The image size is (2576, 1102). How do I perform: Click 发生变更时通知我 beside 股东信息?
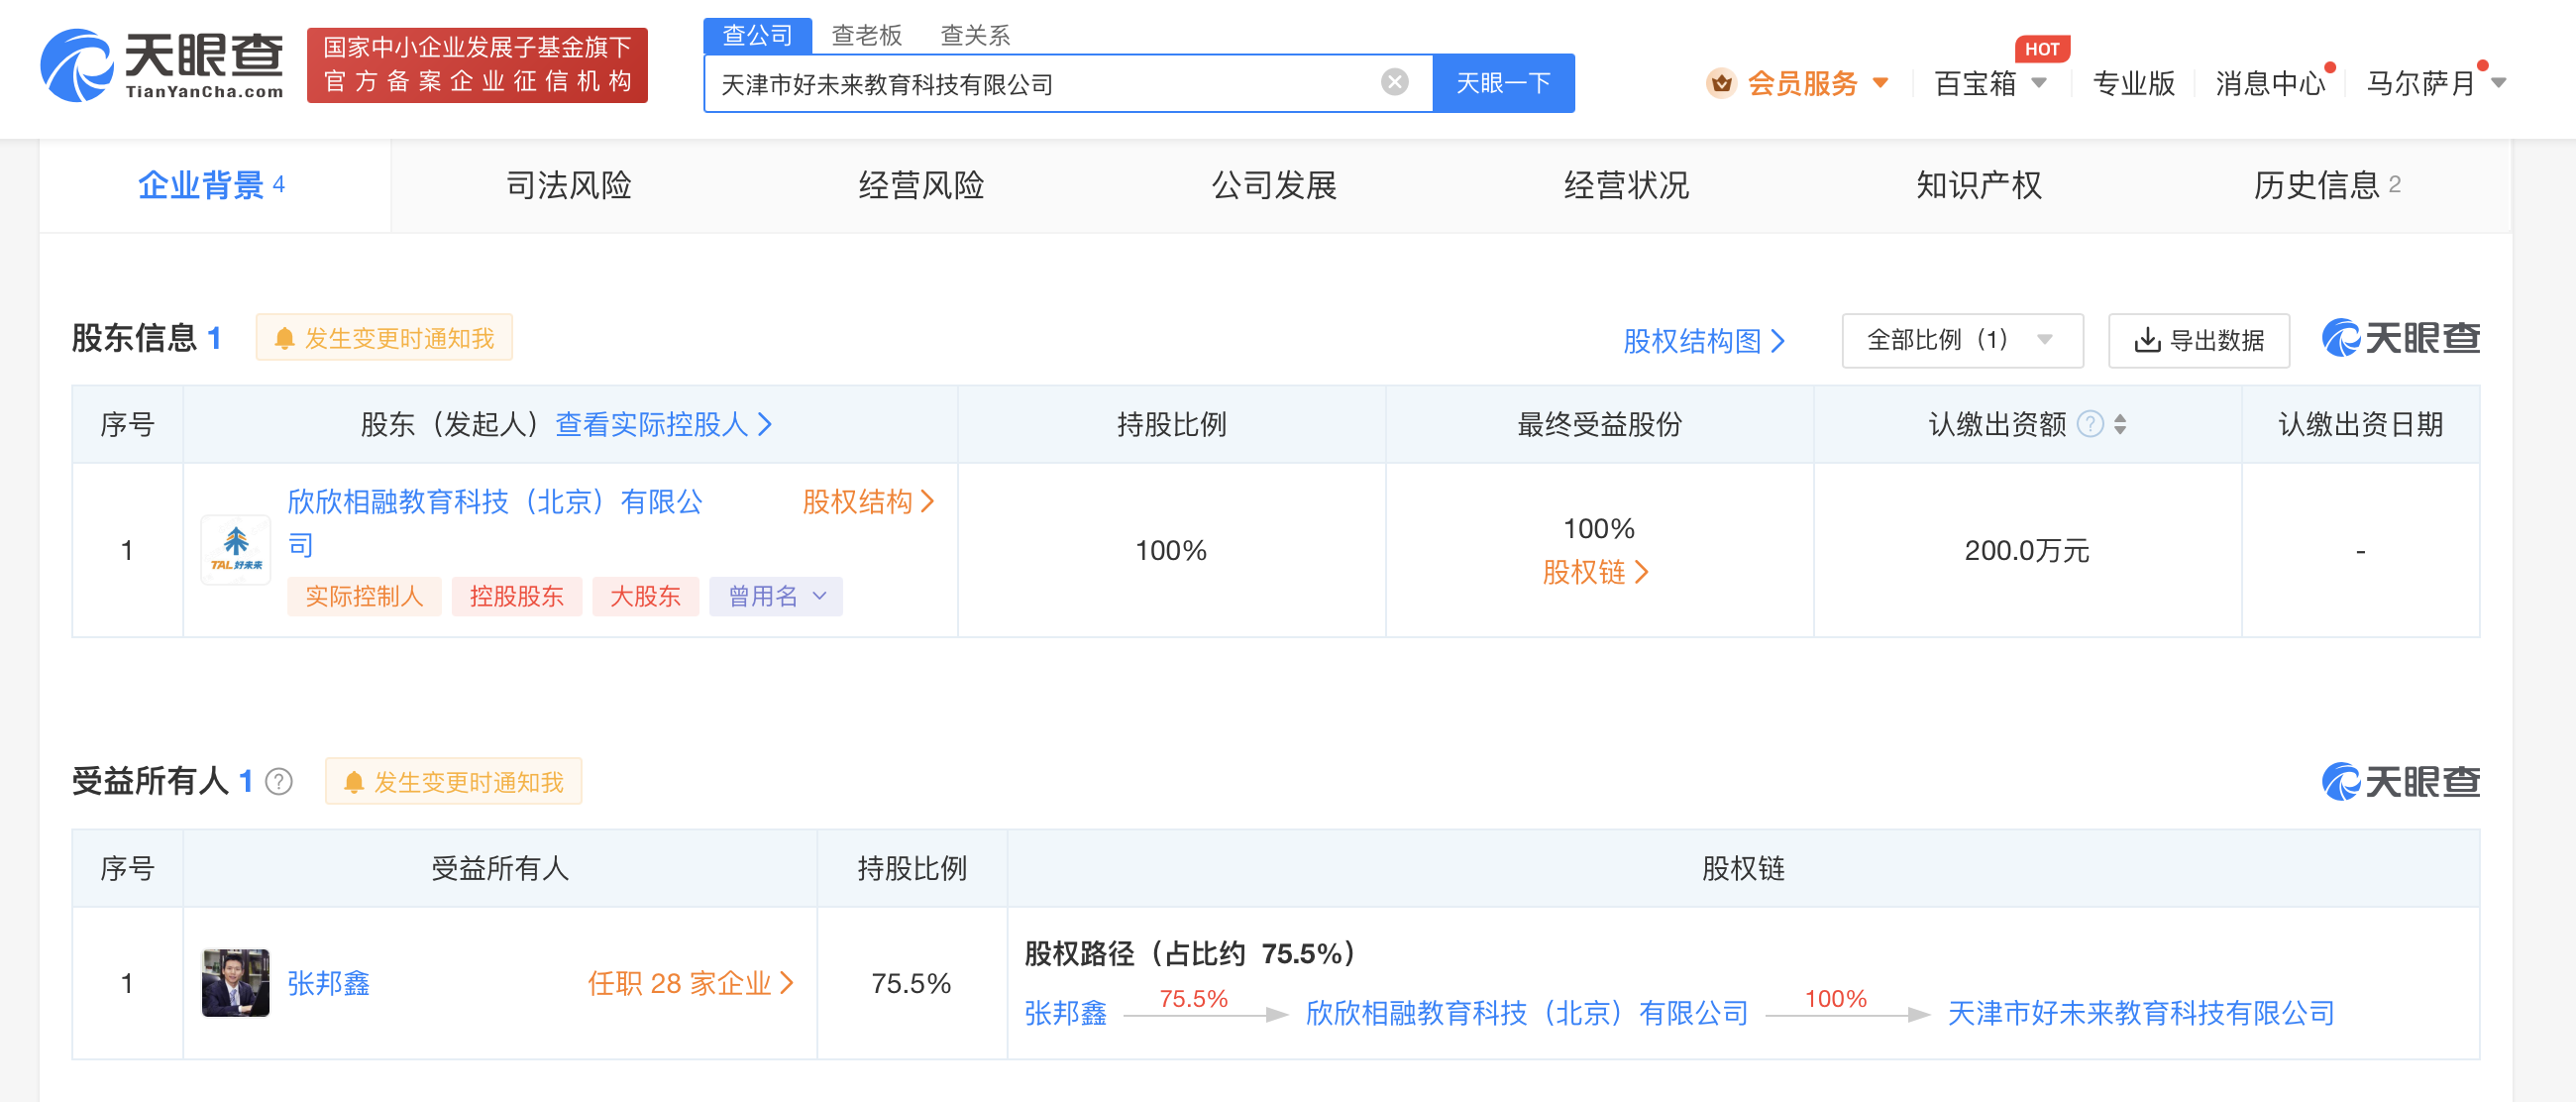click(x=385, y=338)
